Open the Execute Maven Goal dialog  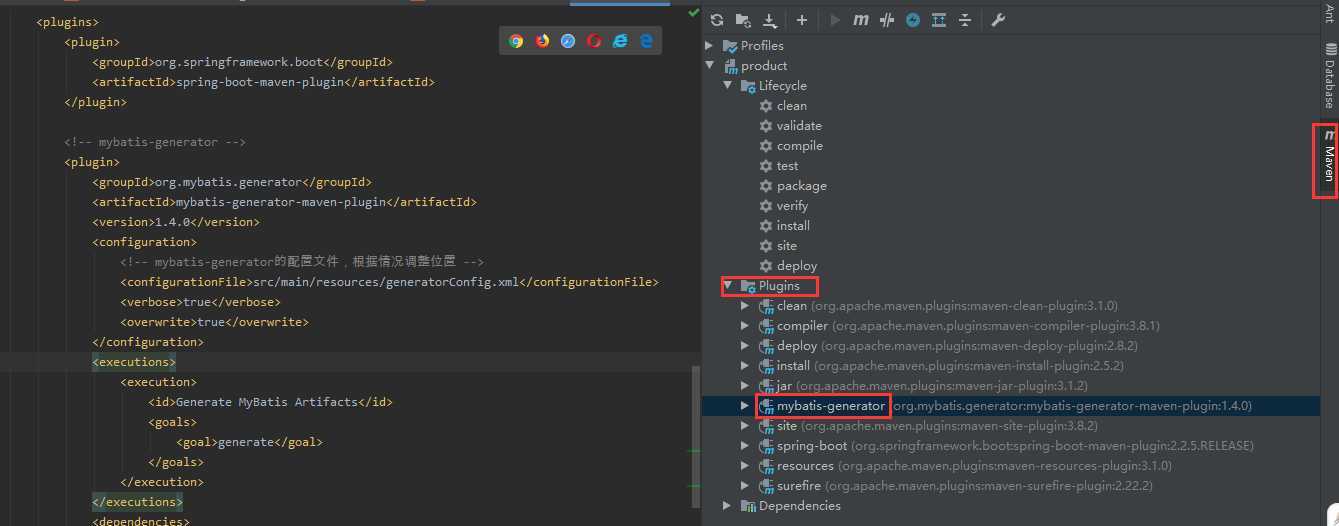click(861, 19)
